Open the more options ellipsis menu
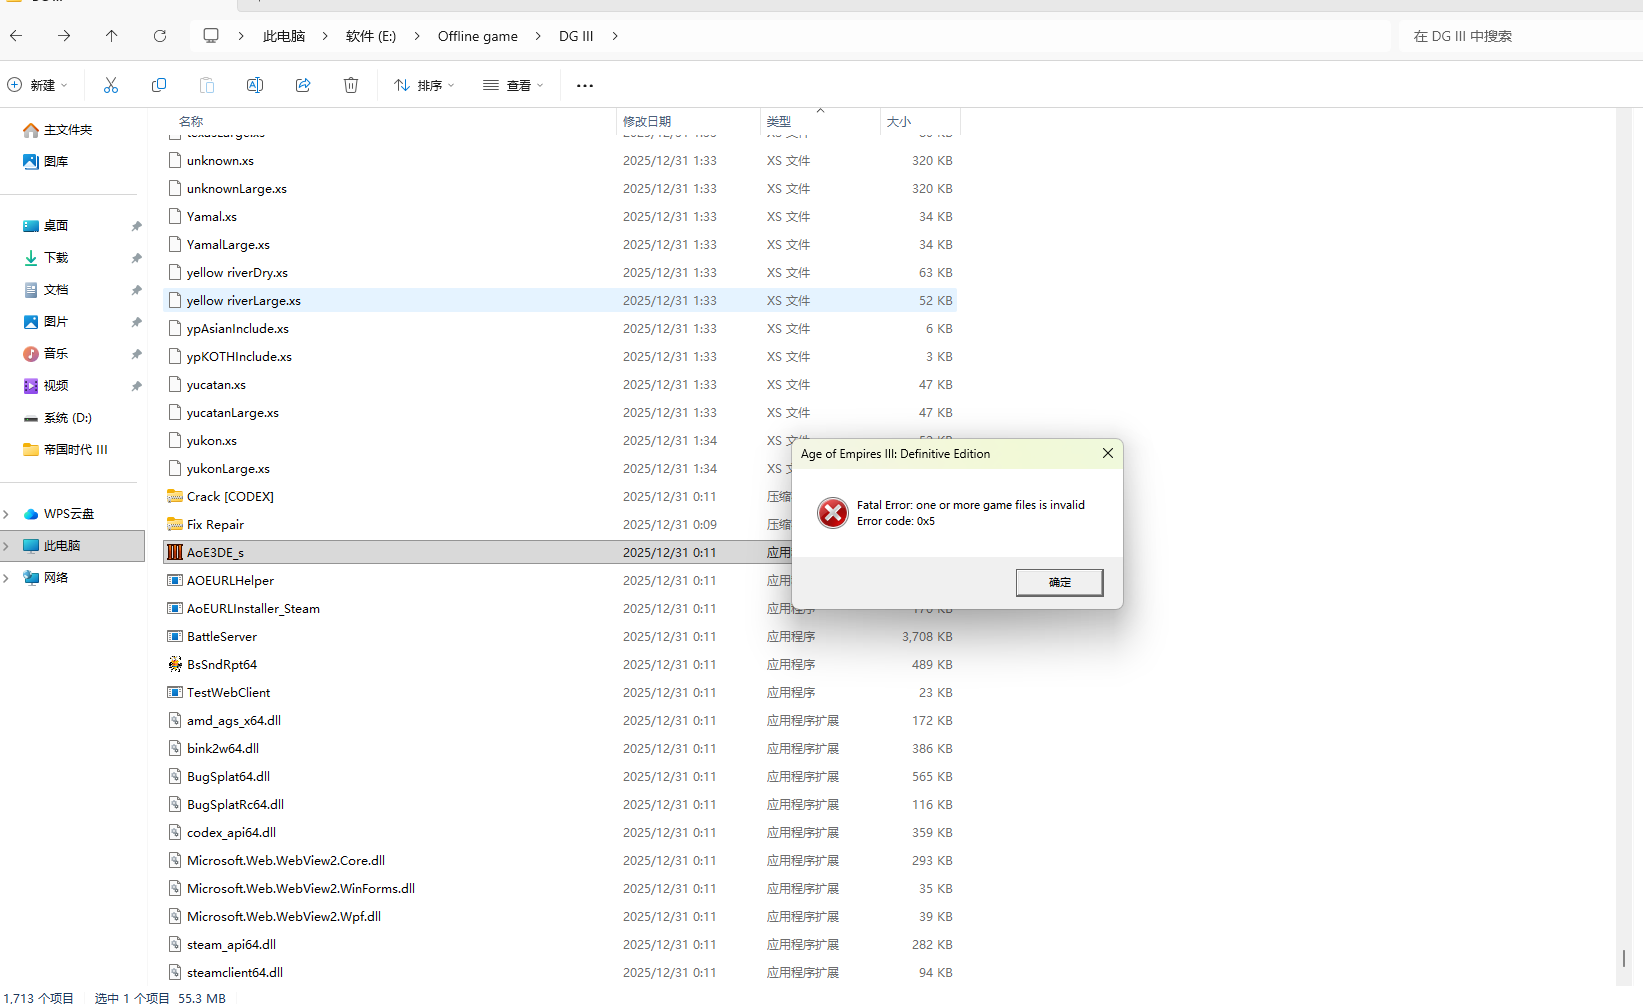The height and width of the screenshot is (1004, 1643). 585,86
